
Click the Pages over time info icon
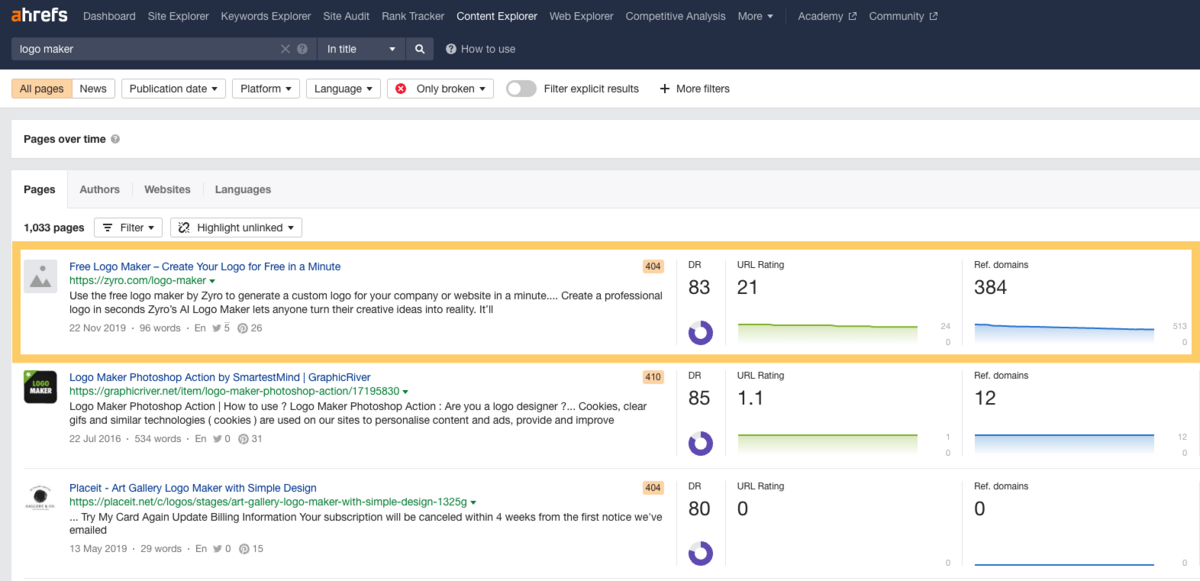coord(115,140)
